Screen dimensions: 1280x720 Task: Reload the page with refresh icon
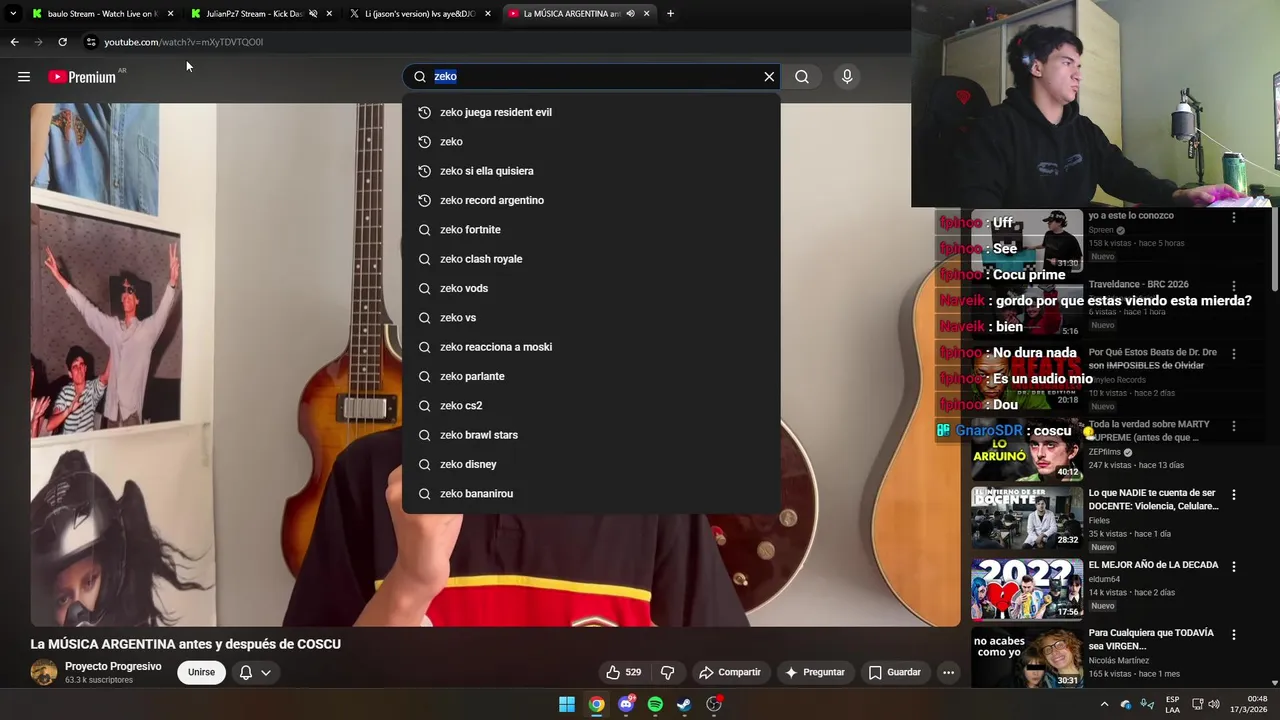(x=62, y=42)
